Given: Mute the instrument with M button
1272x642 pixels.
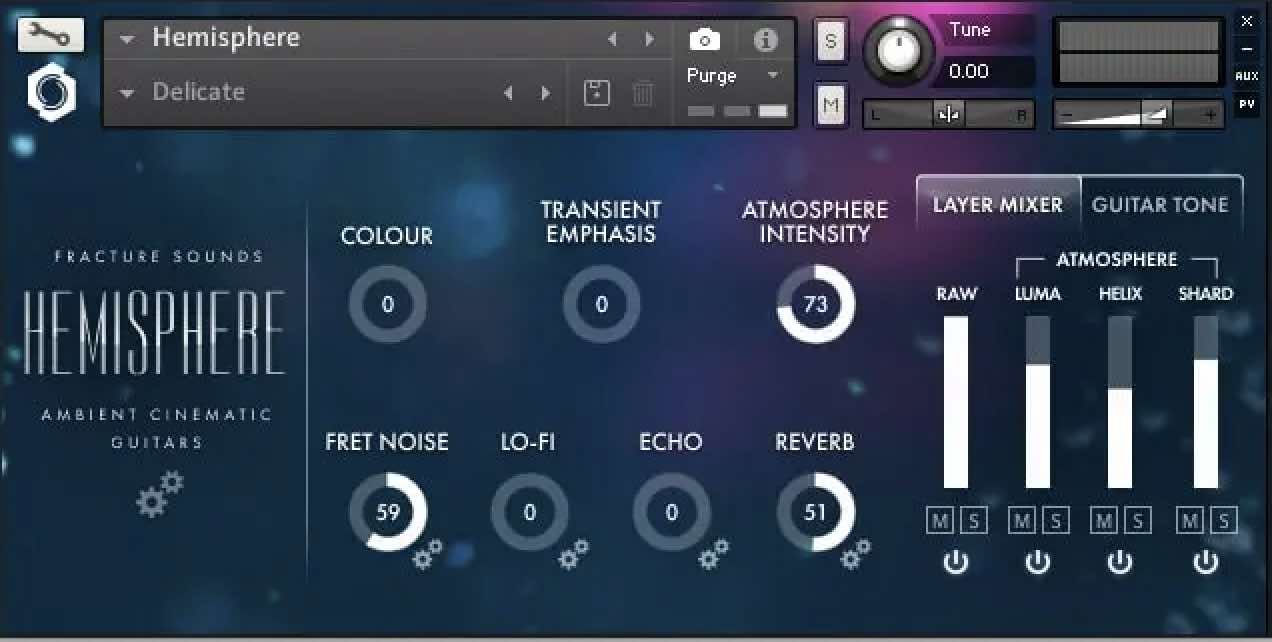Looking at the screenshot, I should pyautogui.click(x=830, y=104).
